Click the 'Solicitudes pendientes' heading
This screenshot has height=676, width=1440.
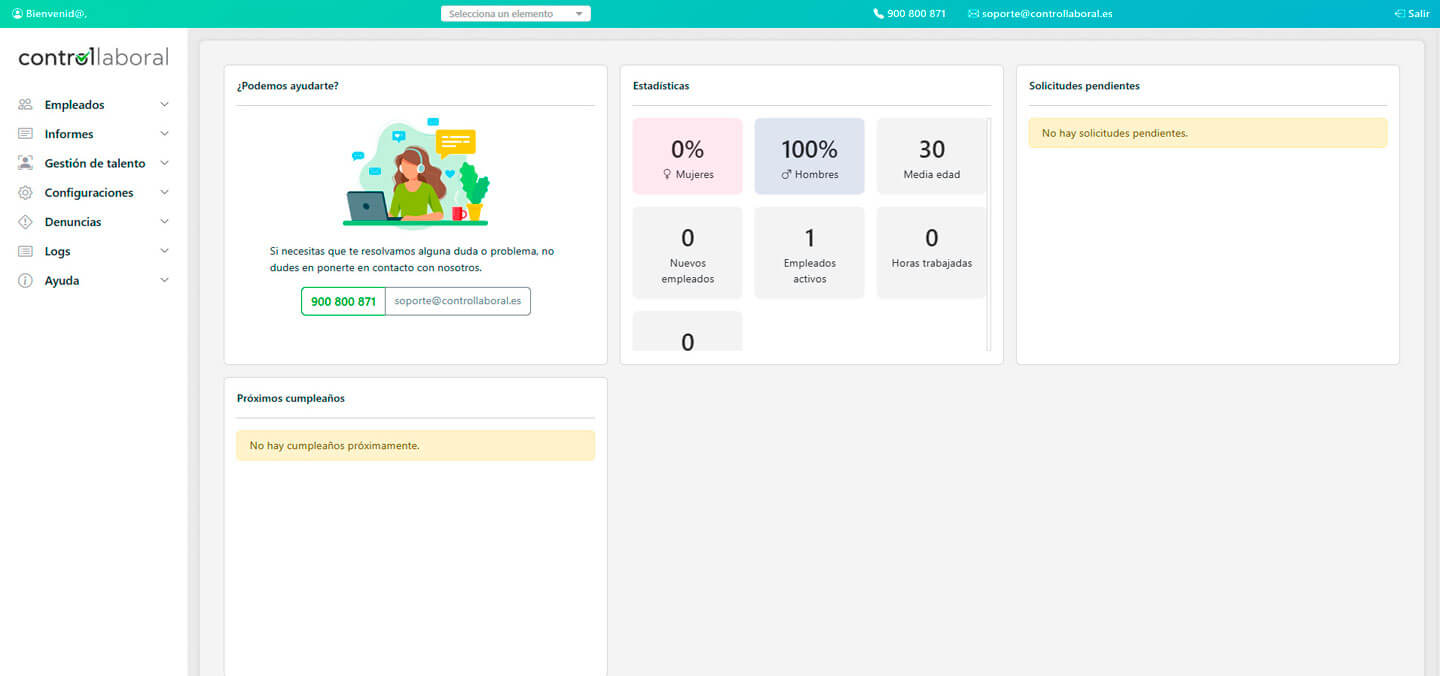click(1084, 86)
